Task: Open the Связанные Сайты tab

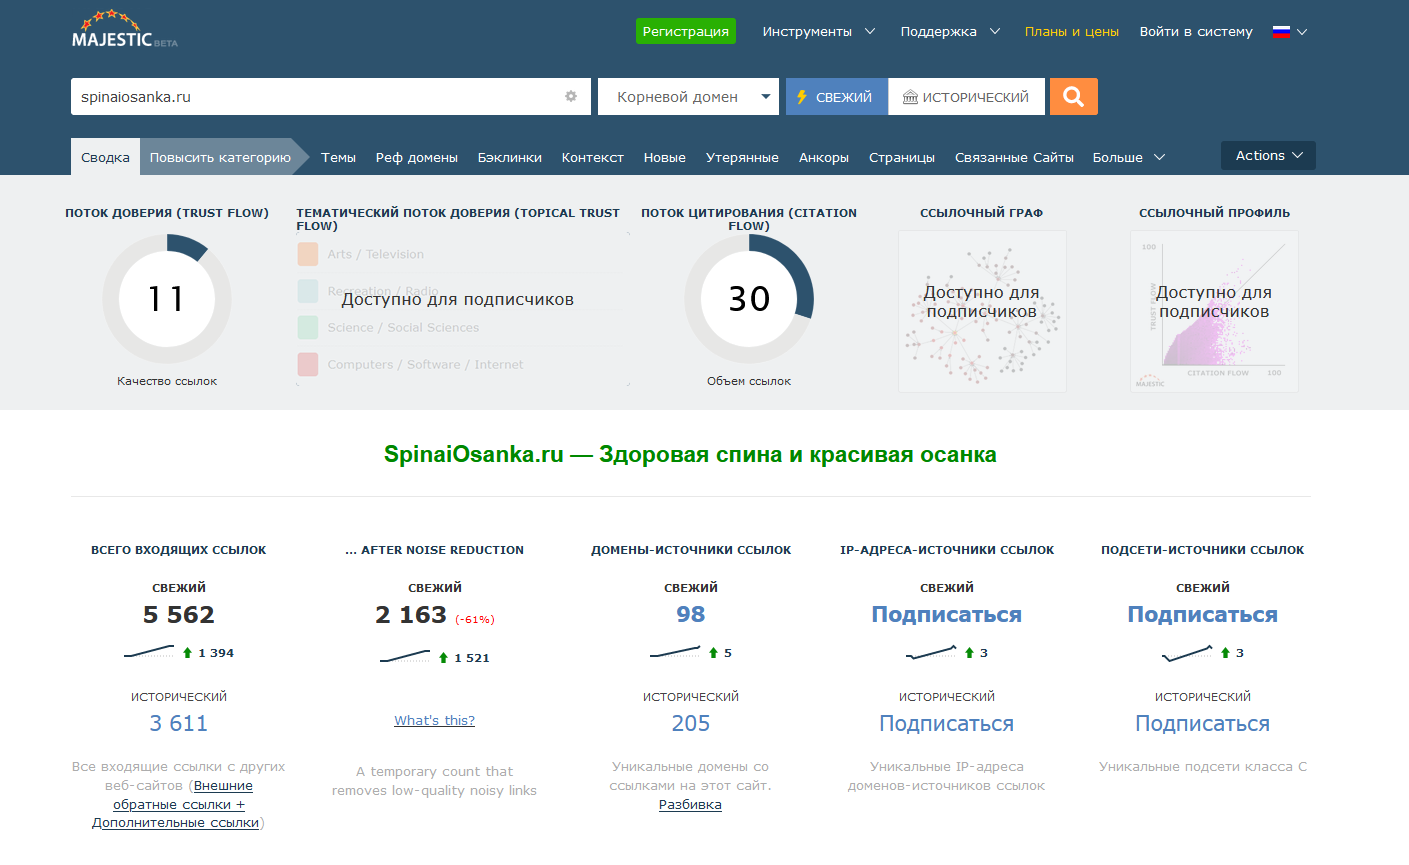Action: (x=1014, y=158)
